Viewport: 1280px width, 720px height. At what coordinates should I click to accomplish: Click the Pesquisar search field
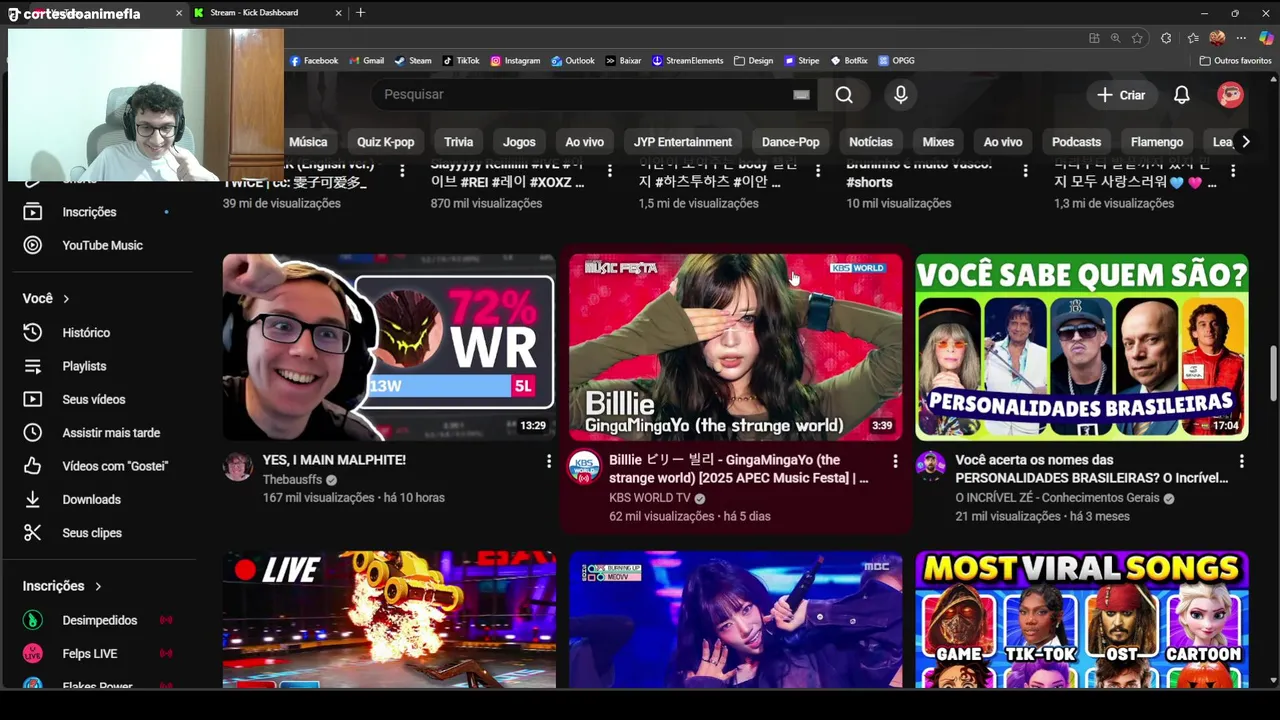[x=585, y=94]
